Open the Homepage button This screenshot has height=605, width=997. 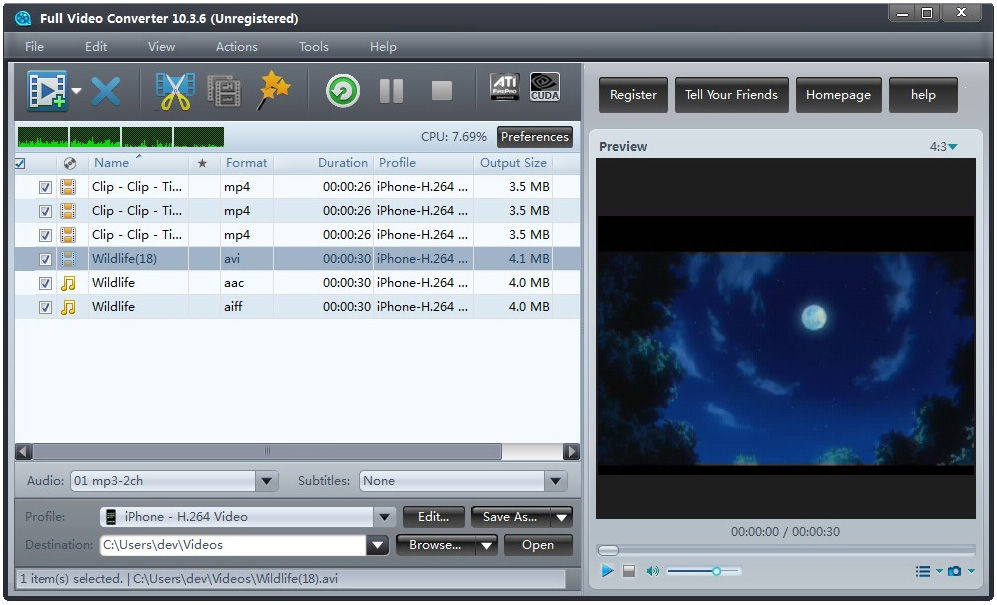(838, 95)
